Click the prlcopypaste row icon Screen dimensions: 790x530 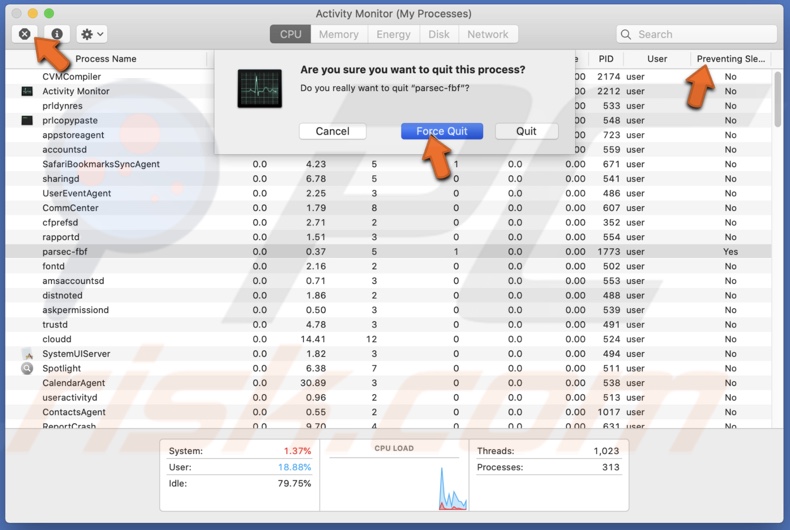point(27,120)
